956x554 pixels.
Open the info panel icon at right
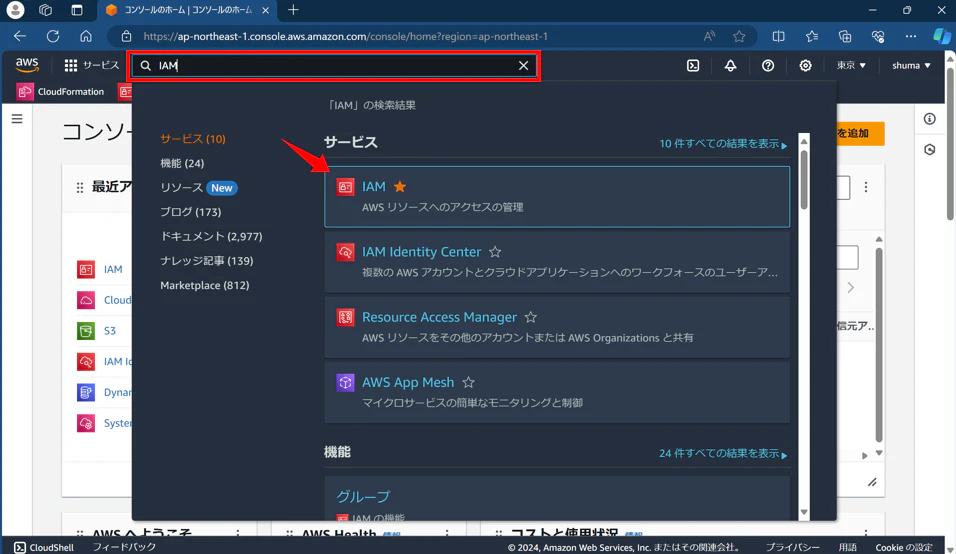(929, 119)
